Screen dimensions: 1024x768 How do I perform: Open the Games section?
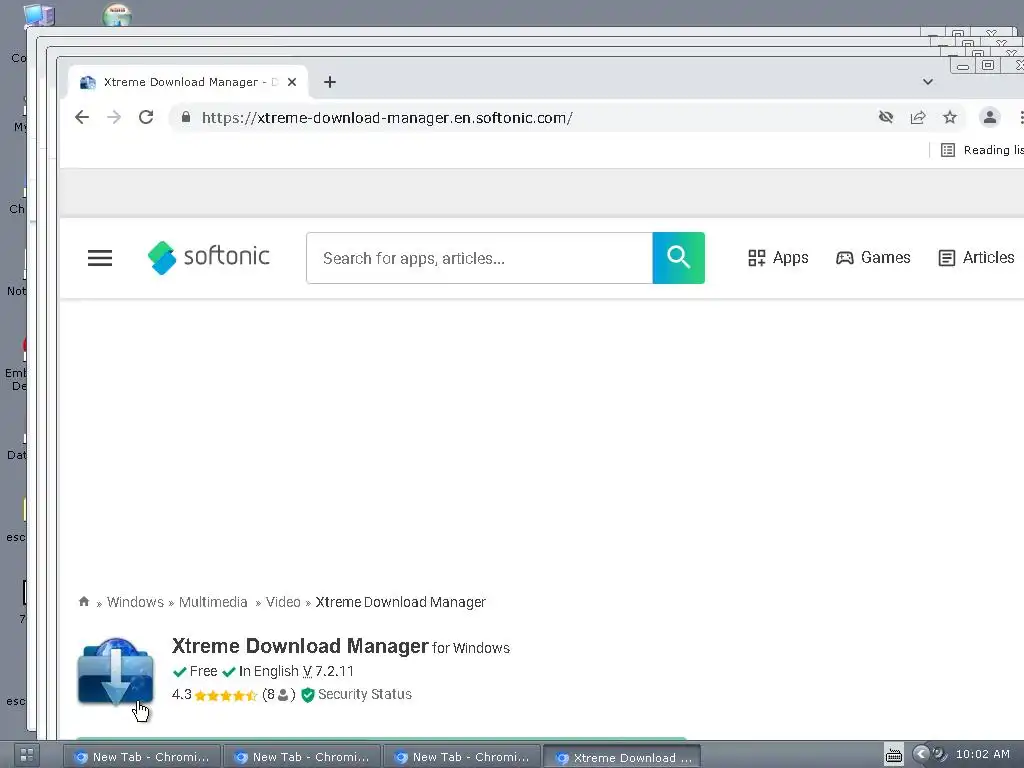(x=873, y=258)
